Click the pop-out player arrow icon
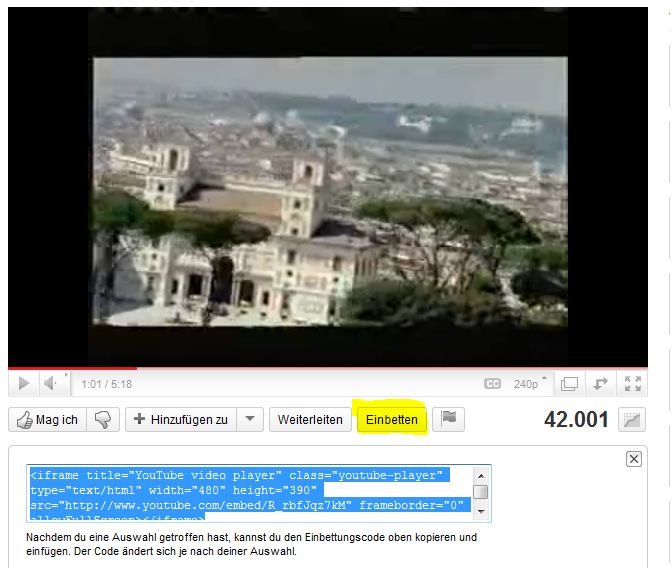Viewport: 672px width, 570px height. tap(600, 384)
